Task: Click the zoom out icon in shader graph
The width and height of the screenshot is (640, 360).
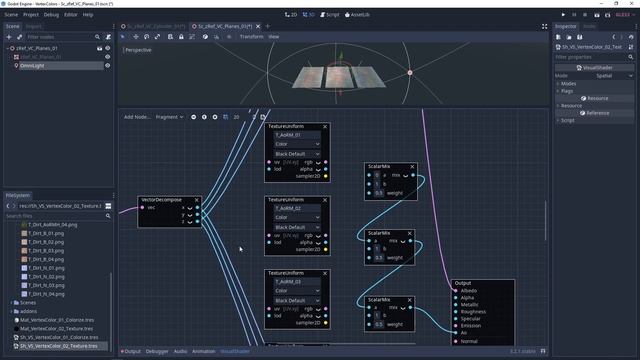Action: (x=193, y=117)
